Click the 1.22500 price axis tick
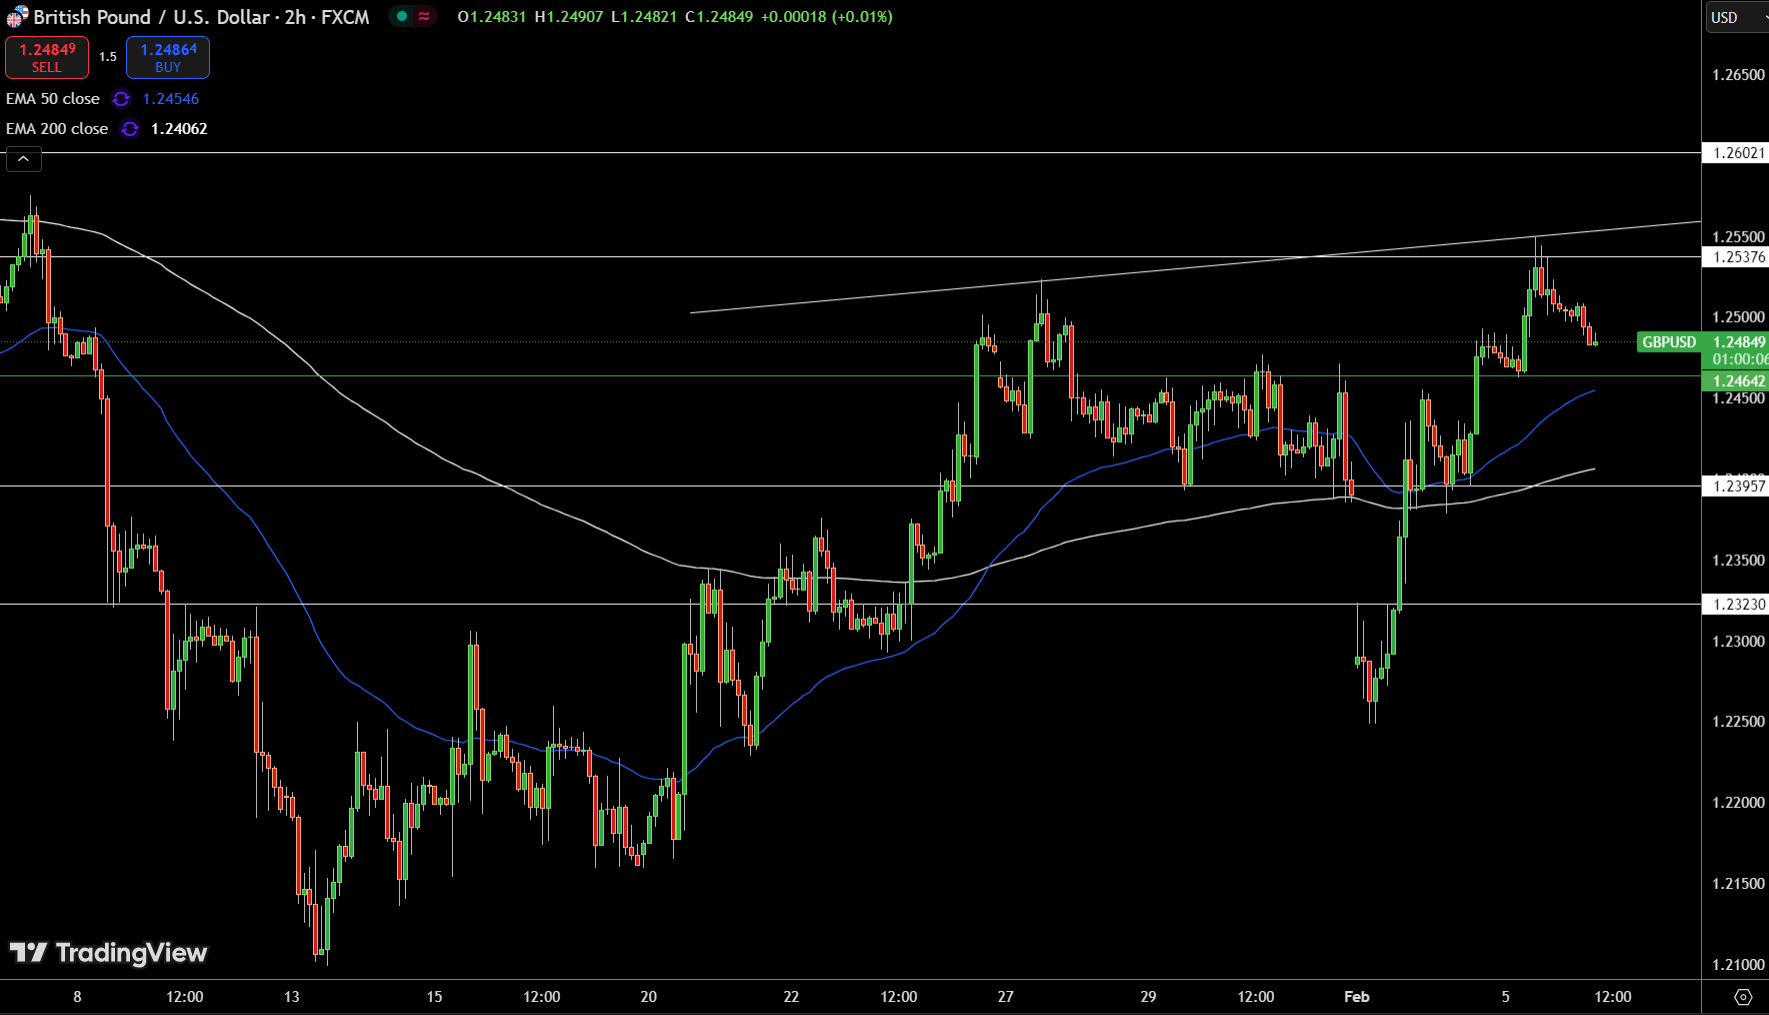The image size is (1769, 1015). 1738,721
